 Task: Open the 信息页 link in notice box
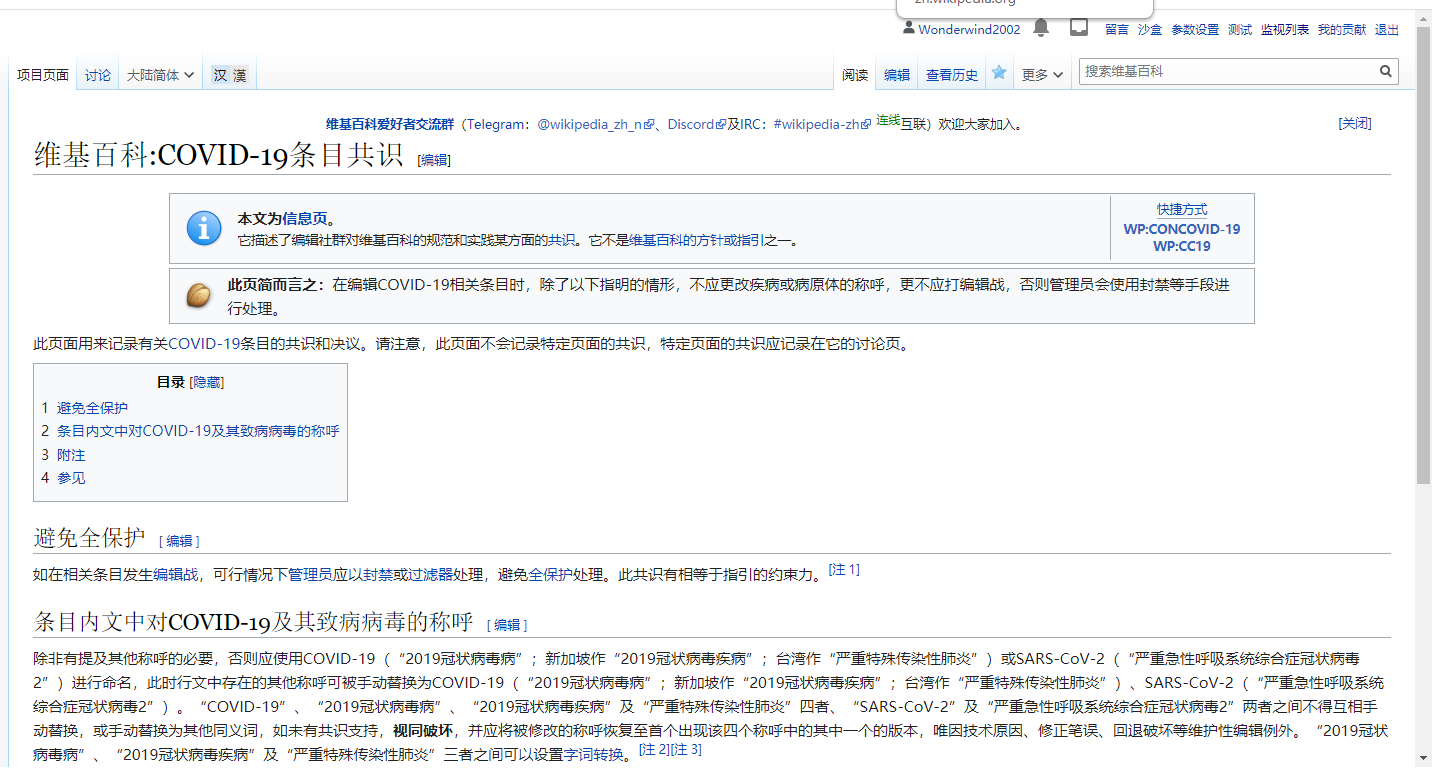click(x=305, y=219)
